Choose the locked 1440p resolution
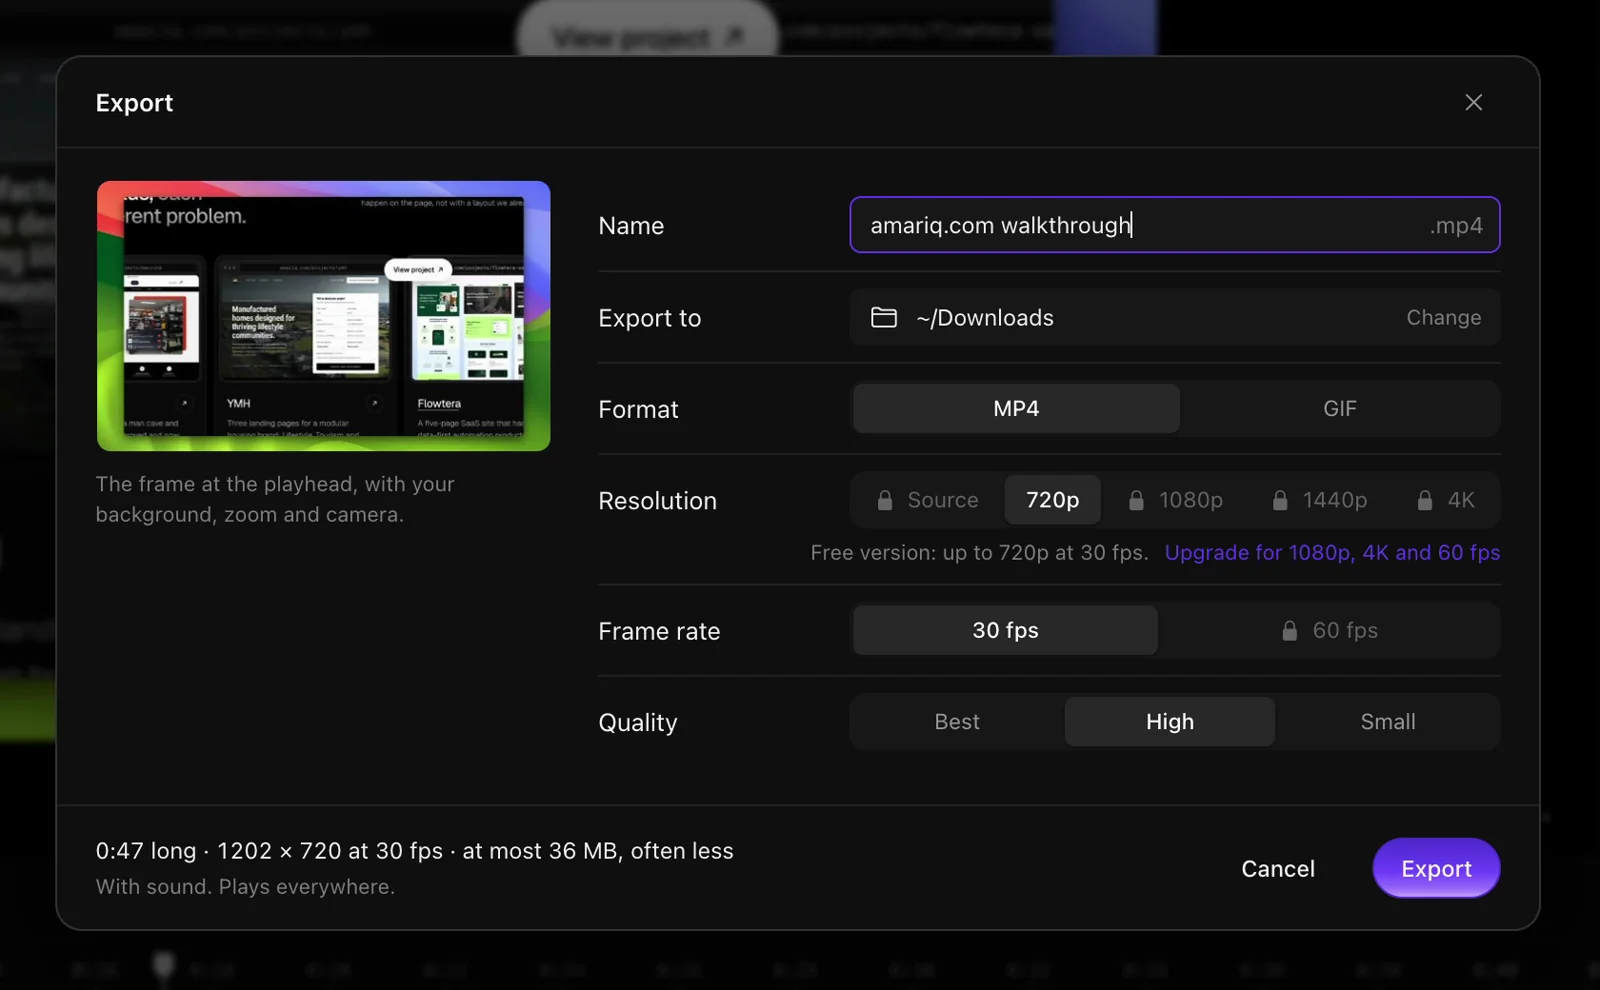Image resolution: width=1600 pixels, height=990 pixels. 1319,500
